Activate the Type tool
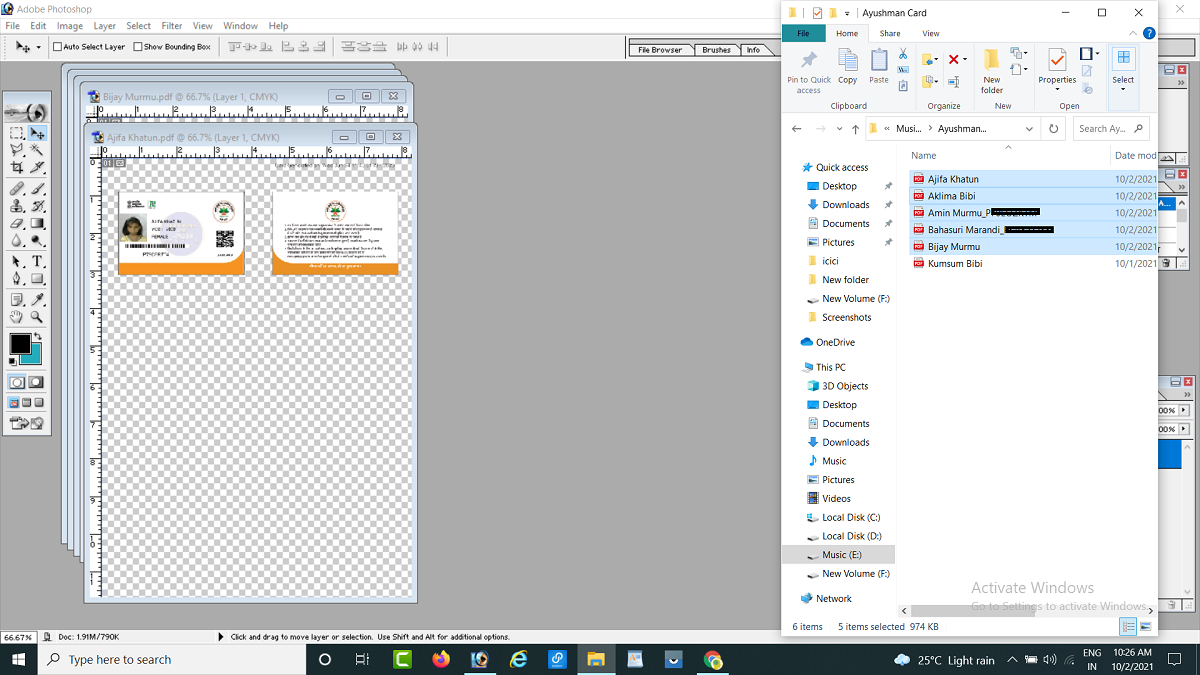This screenshot has width=1200, height=675. tap(37, 261)
